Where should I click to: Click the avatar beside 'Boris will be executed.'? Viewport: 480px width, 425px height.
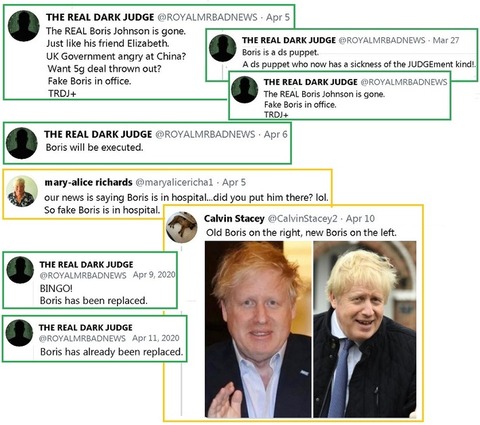tap(22, 143)
